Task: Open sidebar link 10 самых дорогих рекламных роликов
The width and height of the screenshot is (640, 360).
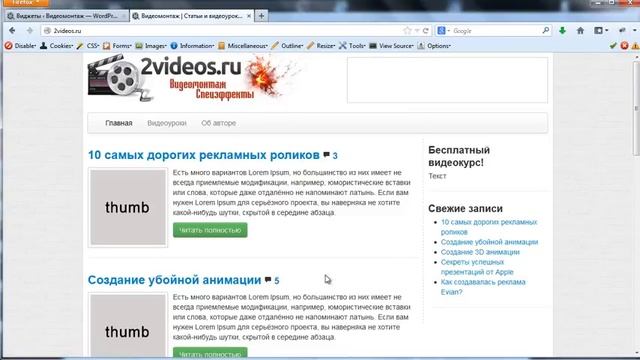Action: [489, 227]
